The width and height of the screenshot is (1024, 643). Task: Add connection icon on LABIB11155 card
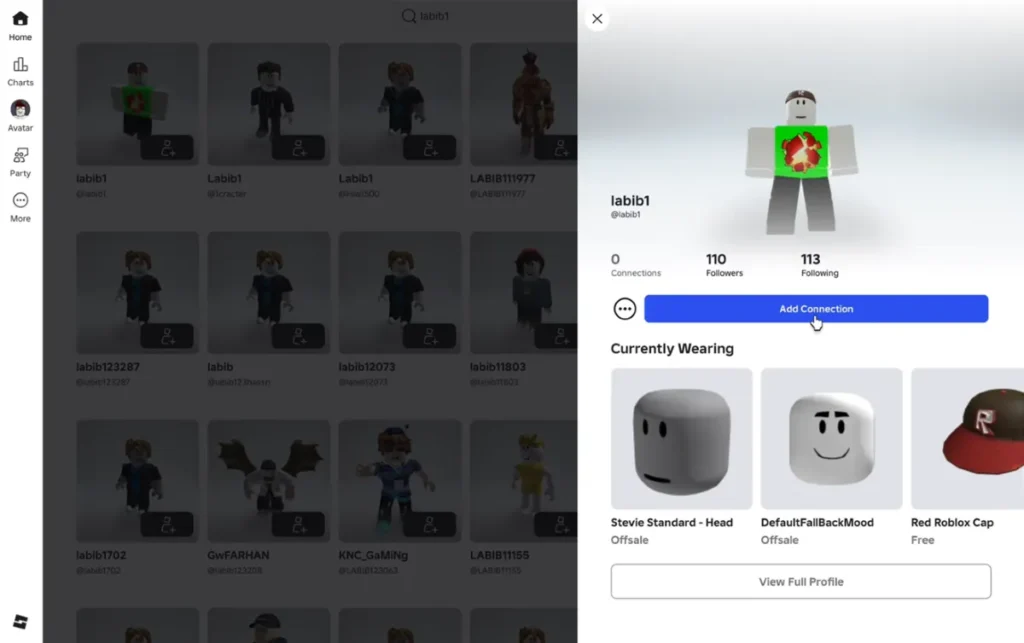(556, 524)
